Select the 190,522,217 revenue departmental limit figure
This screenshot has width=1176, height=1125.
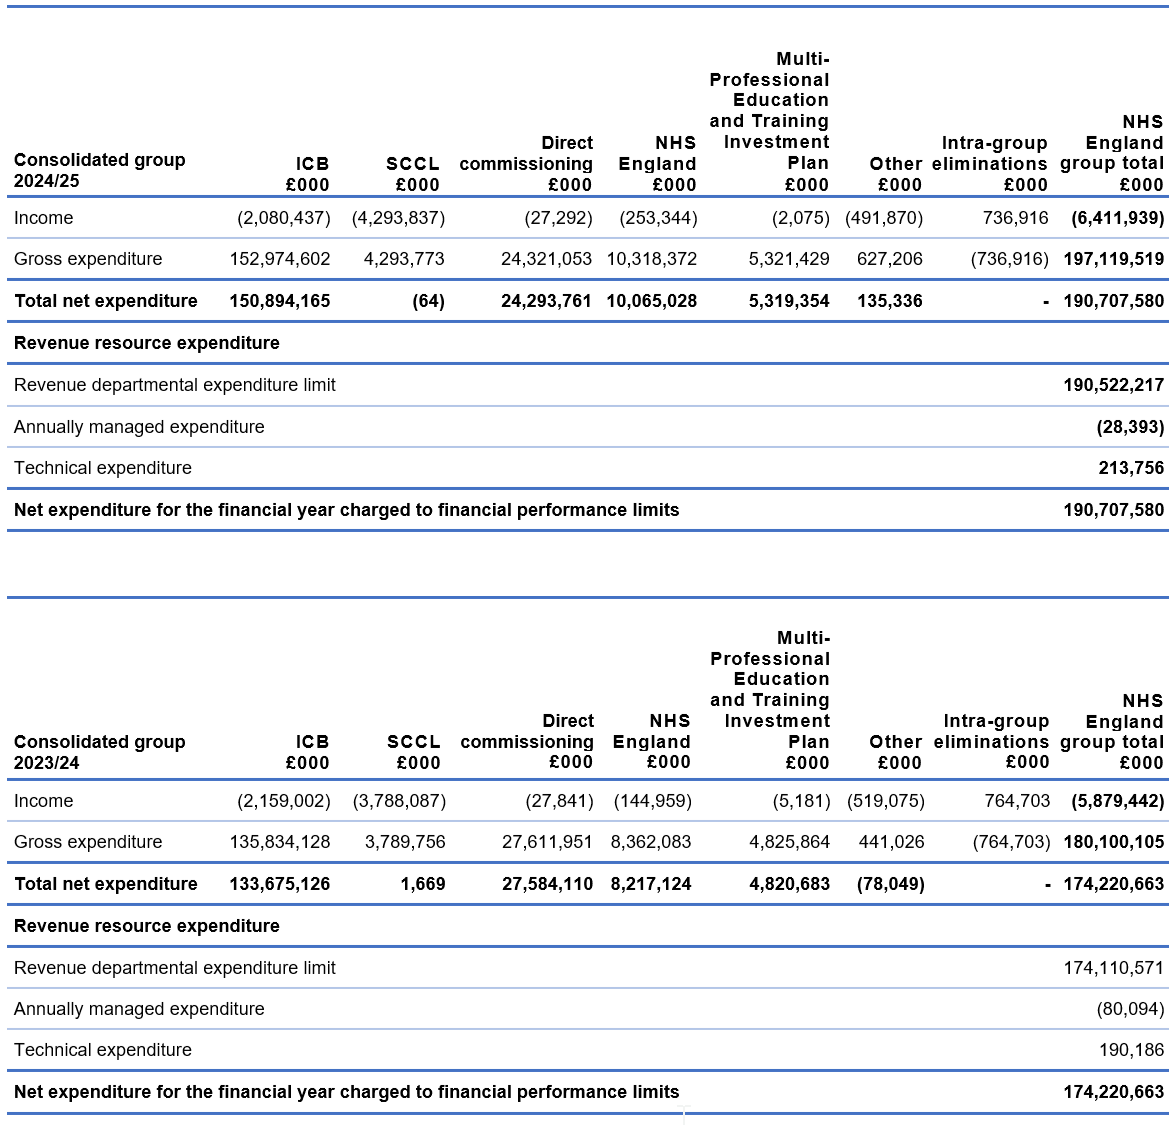coord(1113,385)
